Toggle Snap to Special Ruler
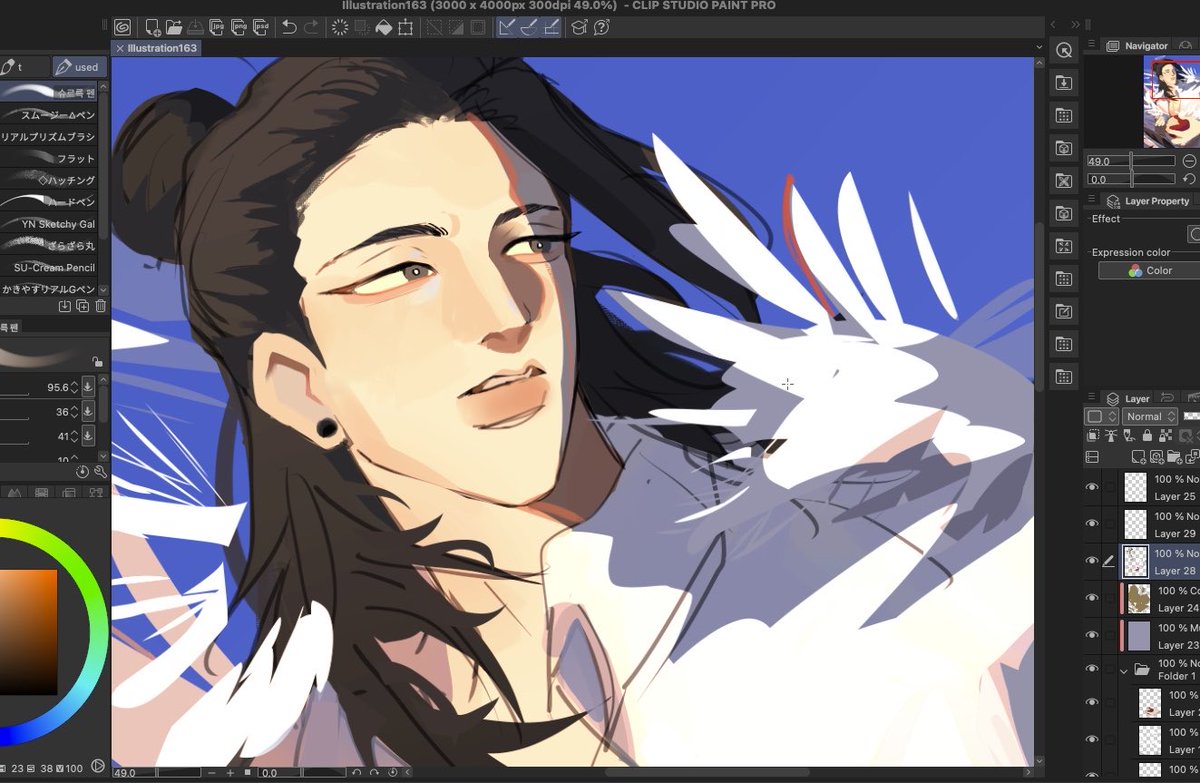 coord(529,27)
